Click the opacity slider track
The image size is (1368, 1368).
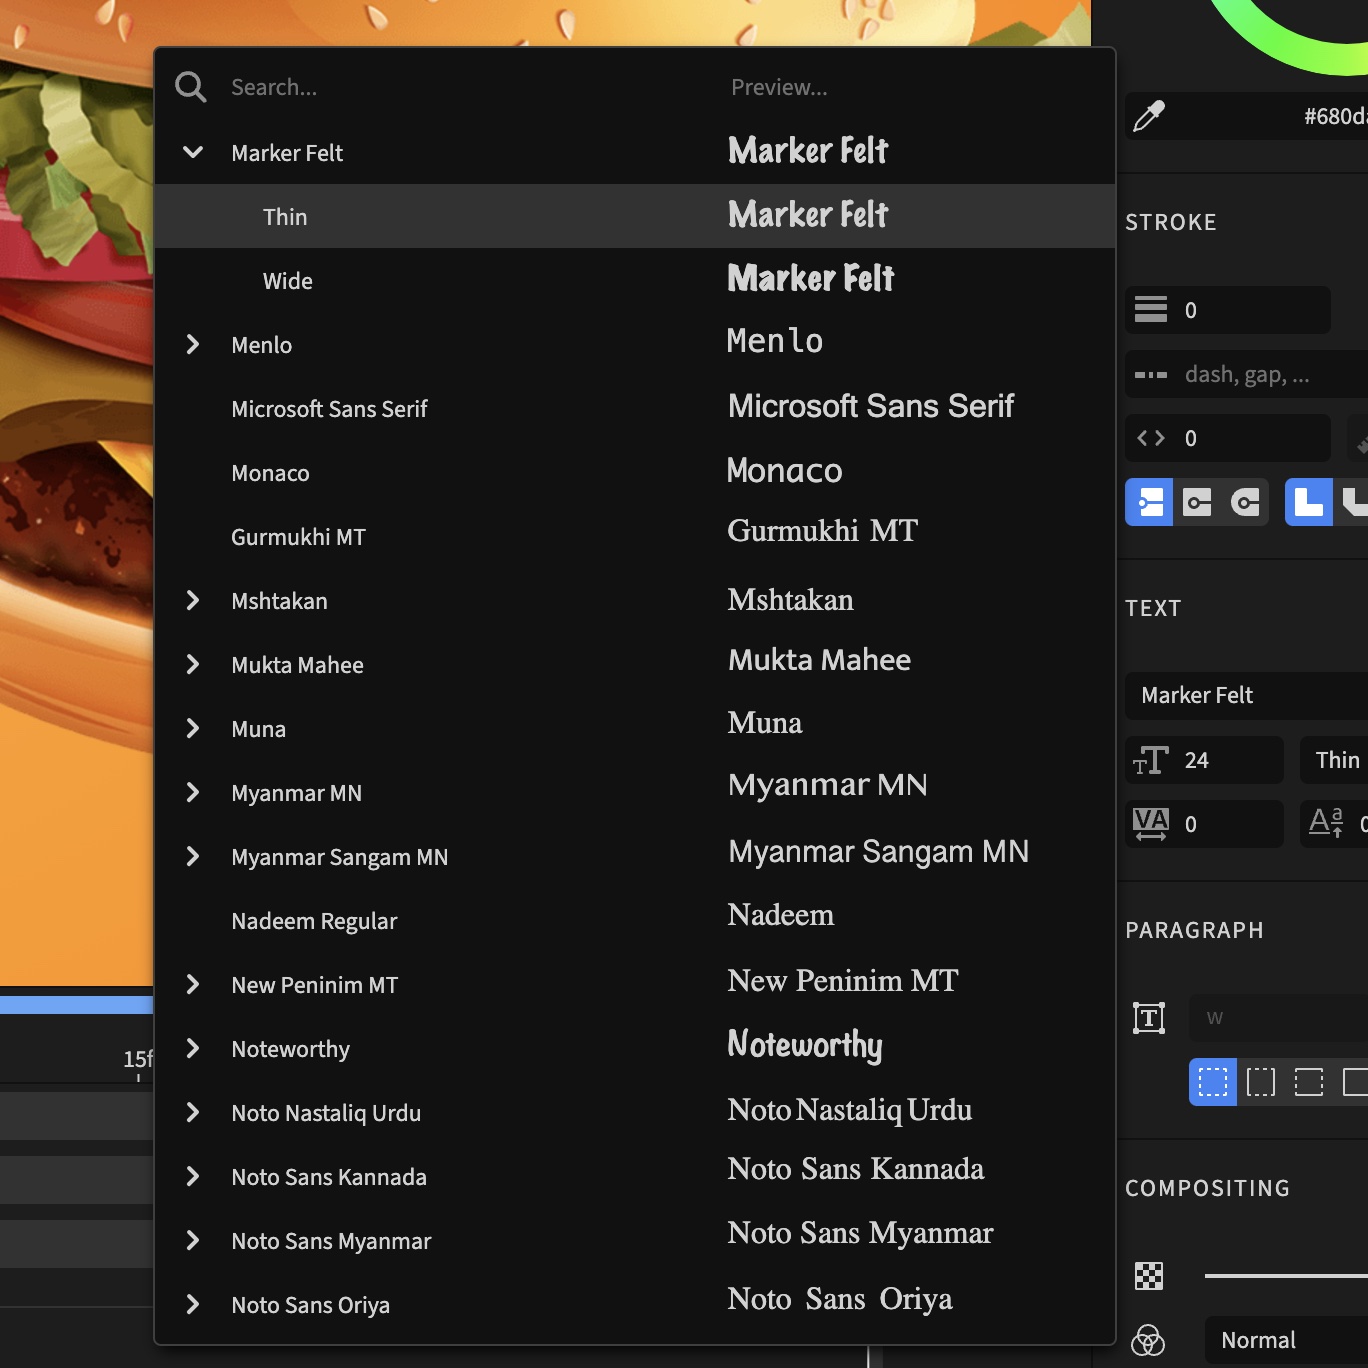[x=1286, y=1276]
